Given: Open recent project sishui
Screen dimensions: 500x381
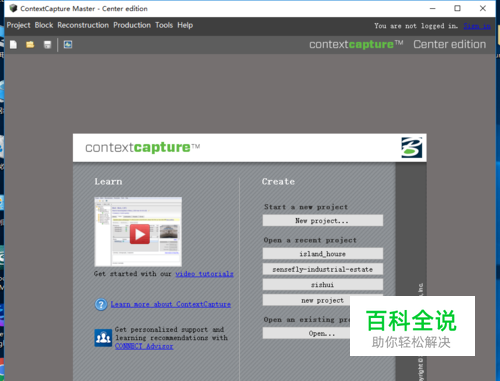Looking at the screenshot, I should tap(323, 285).
